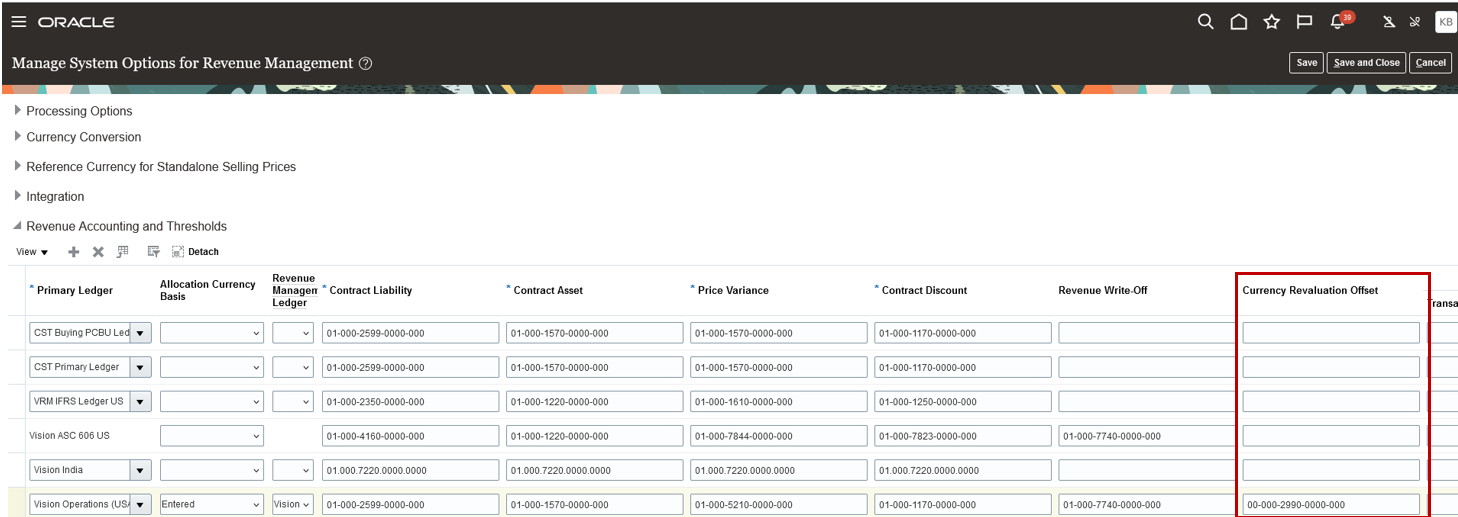The height and width of the screenshot is (517, 1458).
Task: Open Revenue Management Ledger dropdown for Vision India
Action: pyautogui.click(x=293, y=470)
